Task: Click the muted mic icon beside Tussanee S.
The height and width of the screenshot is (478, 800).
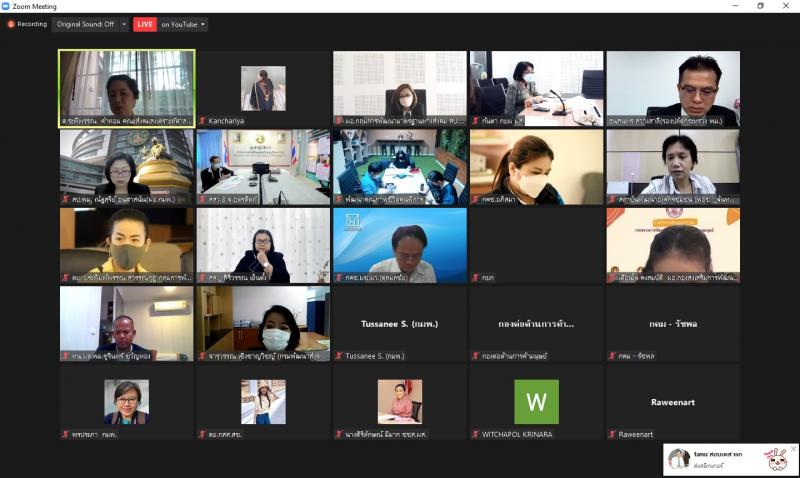Action: 339,356
